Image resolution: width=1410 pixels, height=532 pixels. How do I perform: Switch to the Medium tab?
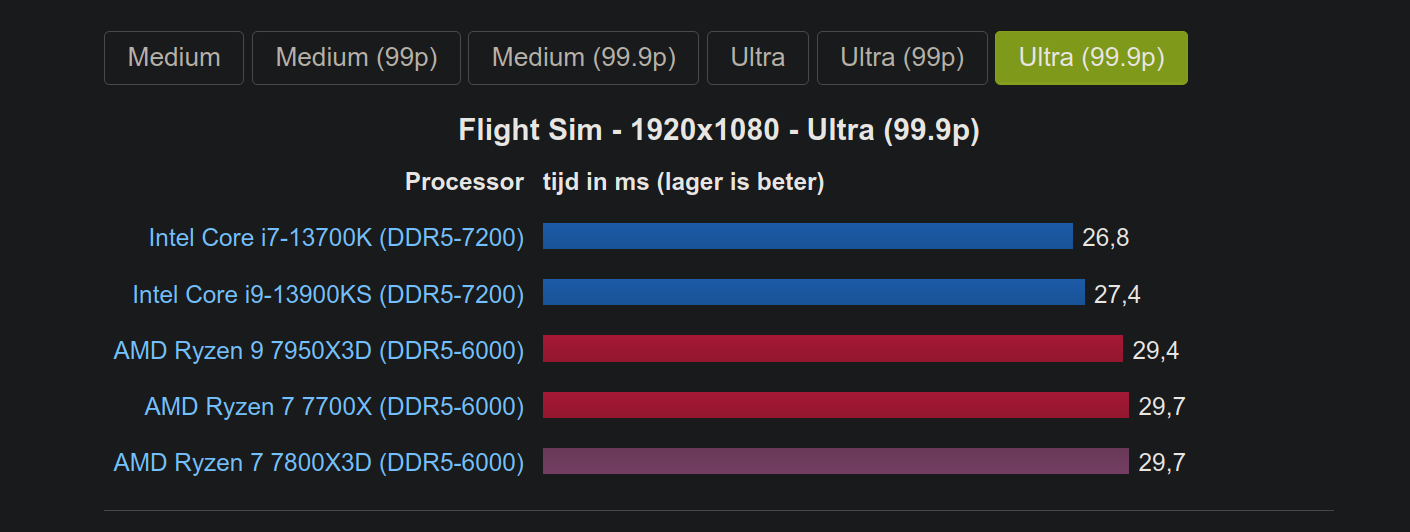pyautogui.click(x=174, y=58)
